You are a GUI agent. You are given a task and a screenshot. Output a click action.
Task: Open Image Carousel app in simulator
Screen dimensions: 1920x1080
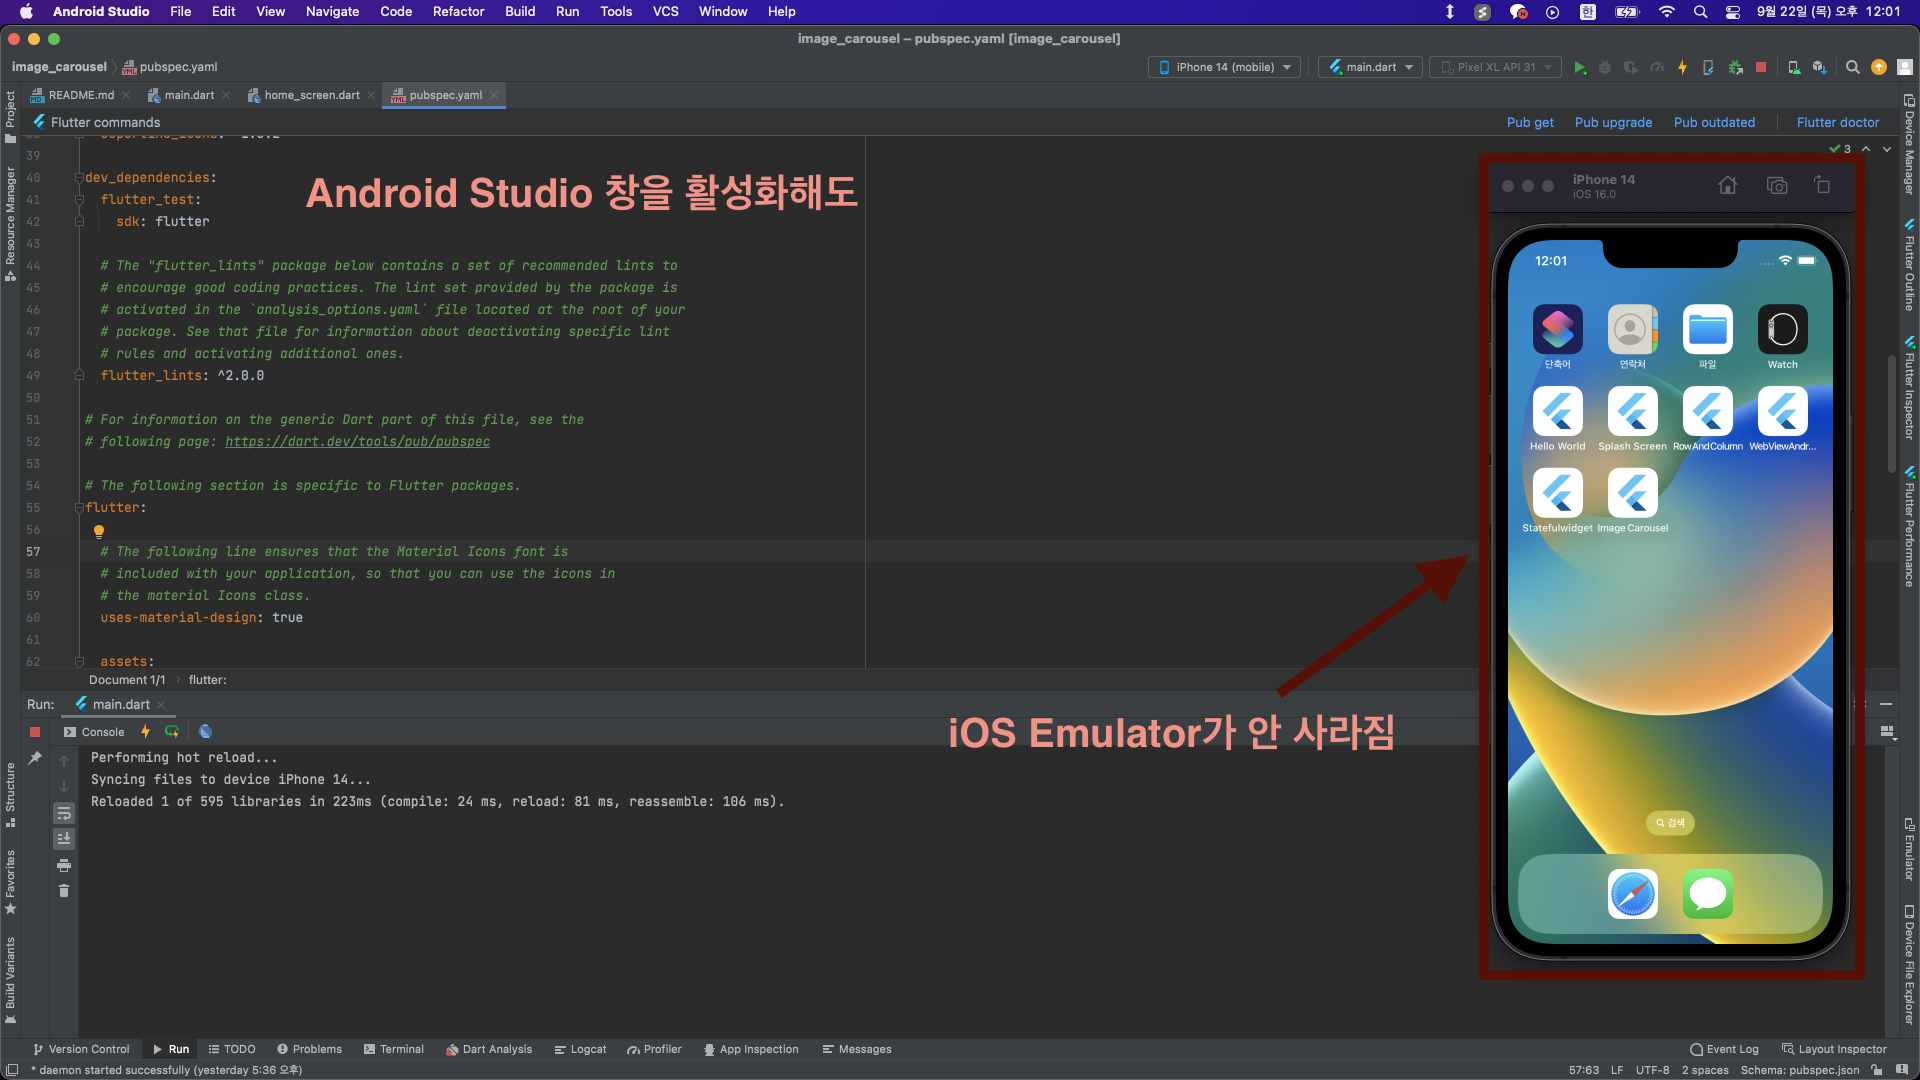click(x=1632, y=494)
